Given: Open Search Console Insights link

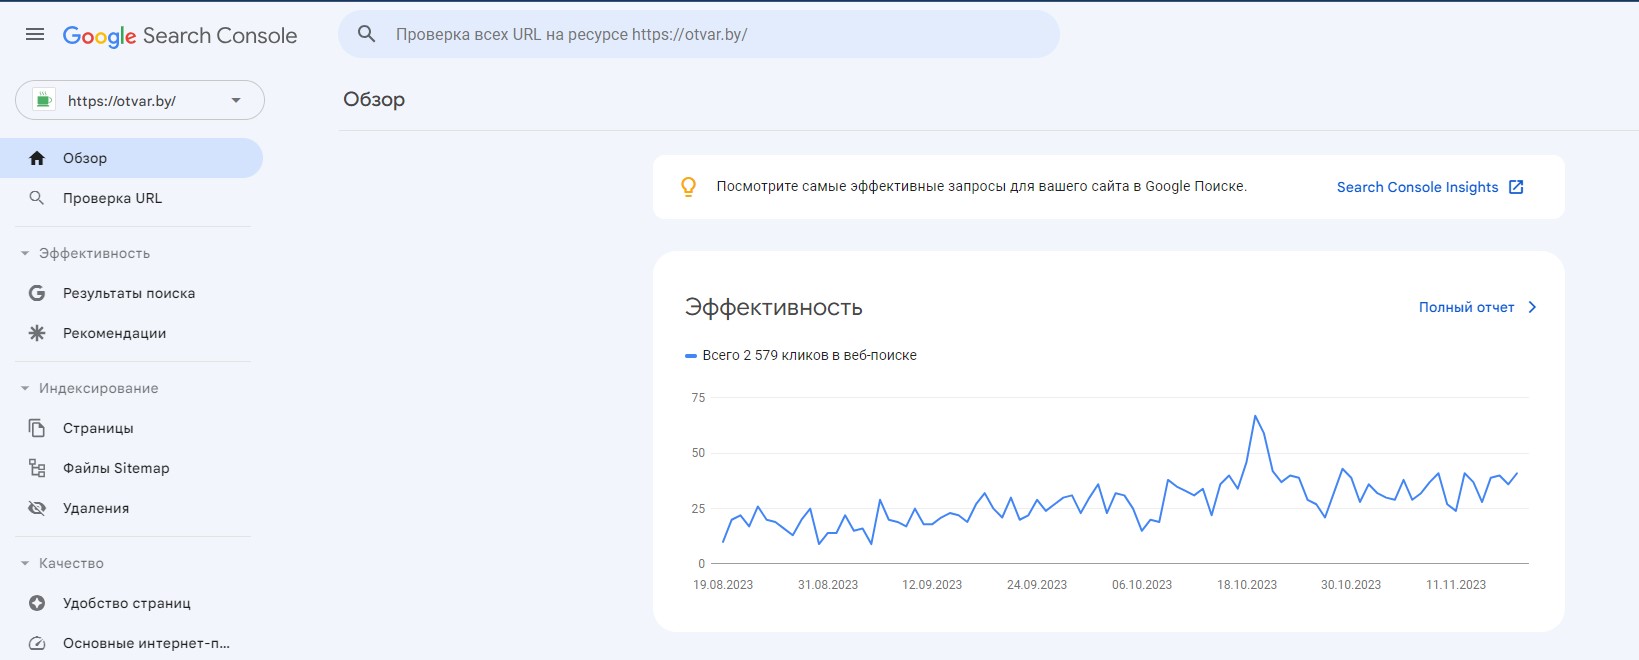Looking at the screenshot, I should pyautogui.click(x=1417, y=187).
